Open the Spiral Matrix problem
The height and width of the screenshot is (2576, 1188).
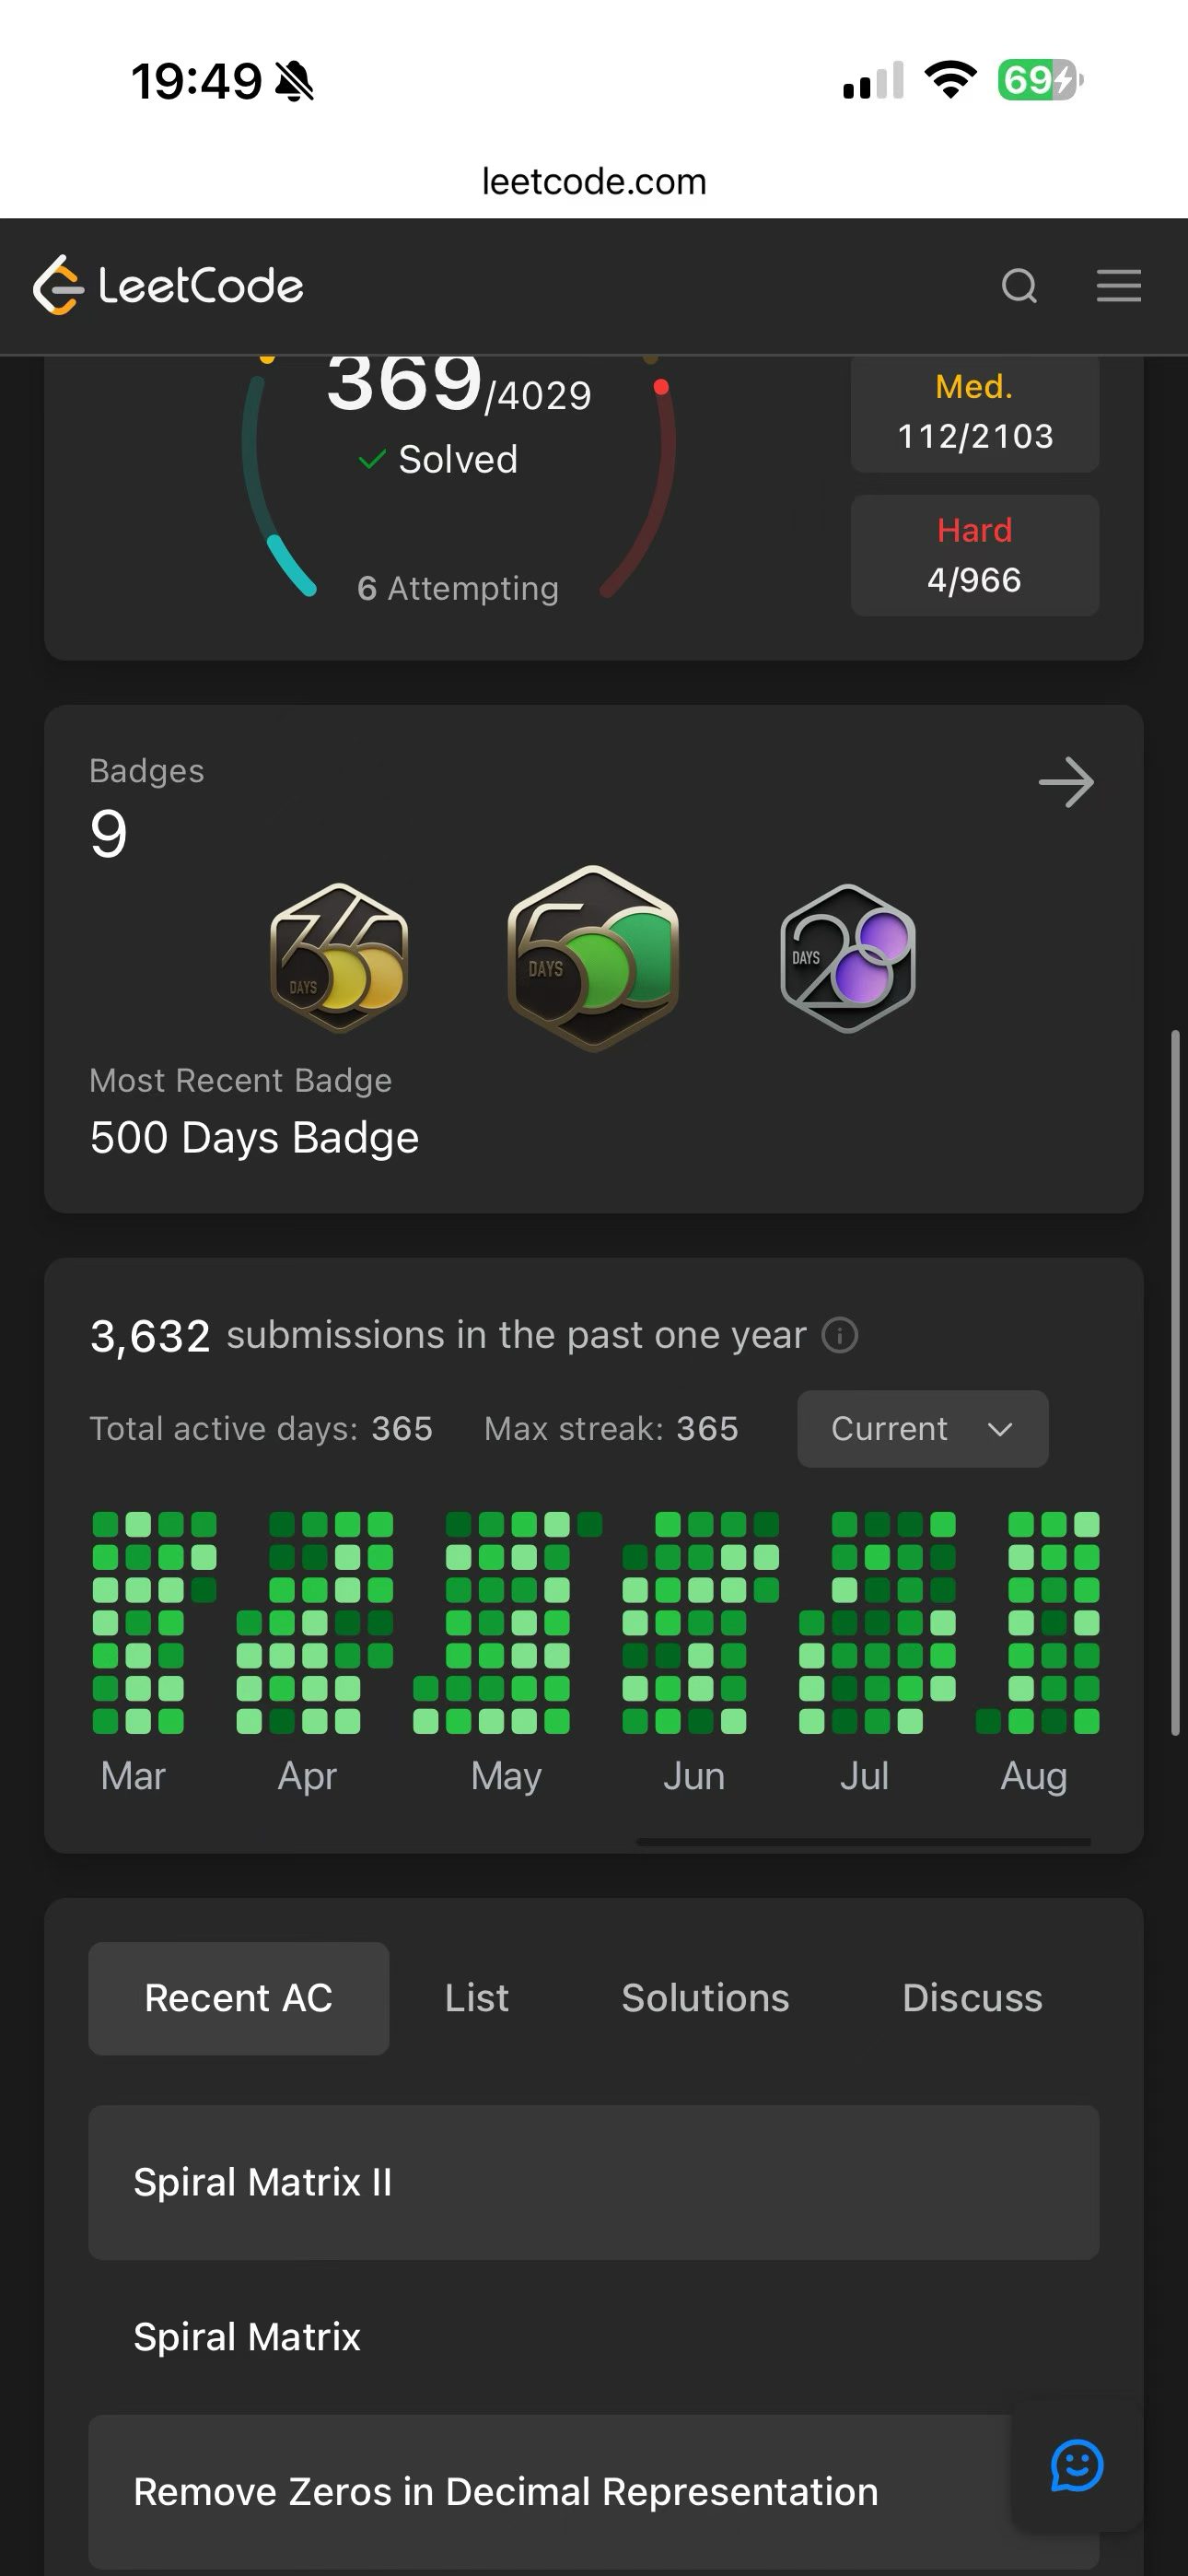593,2337
